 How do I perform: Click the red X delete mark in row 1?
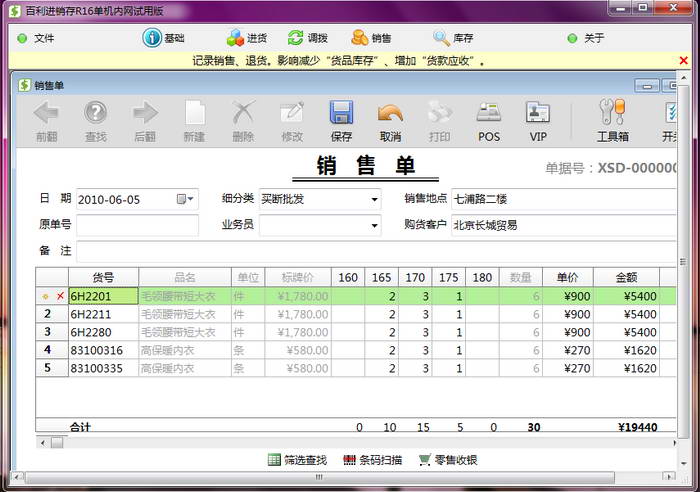pyautogui.click(x=60, y=297)
